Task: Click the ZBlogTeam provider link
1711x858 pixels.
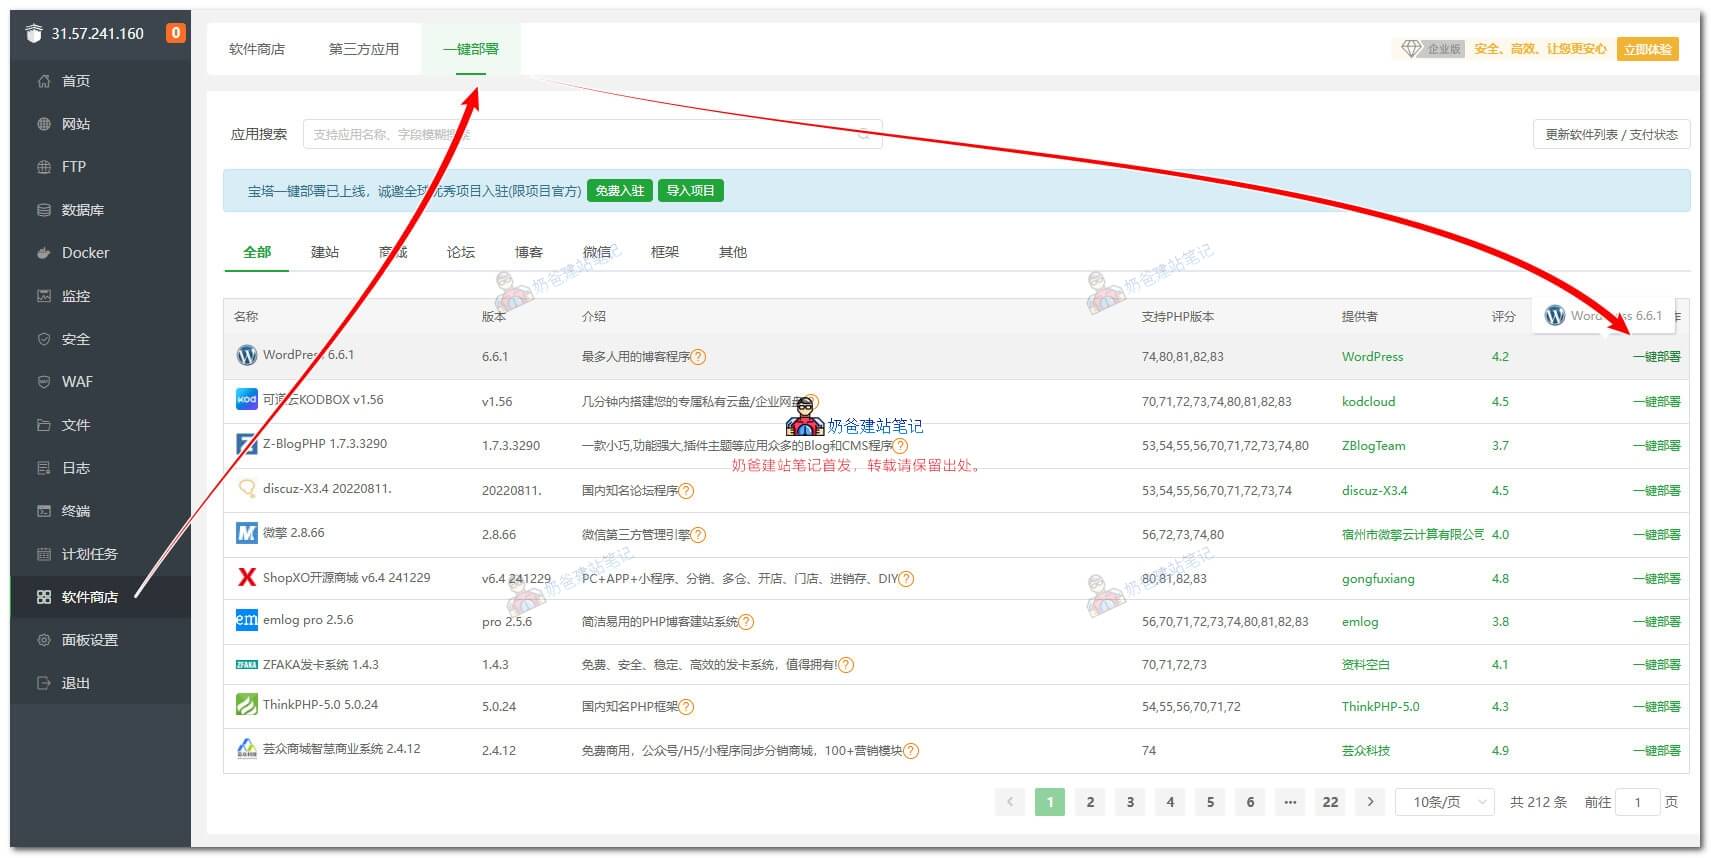Action: click(1373, 446)
